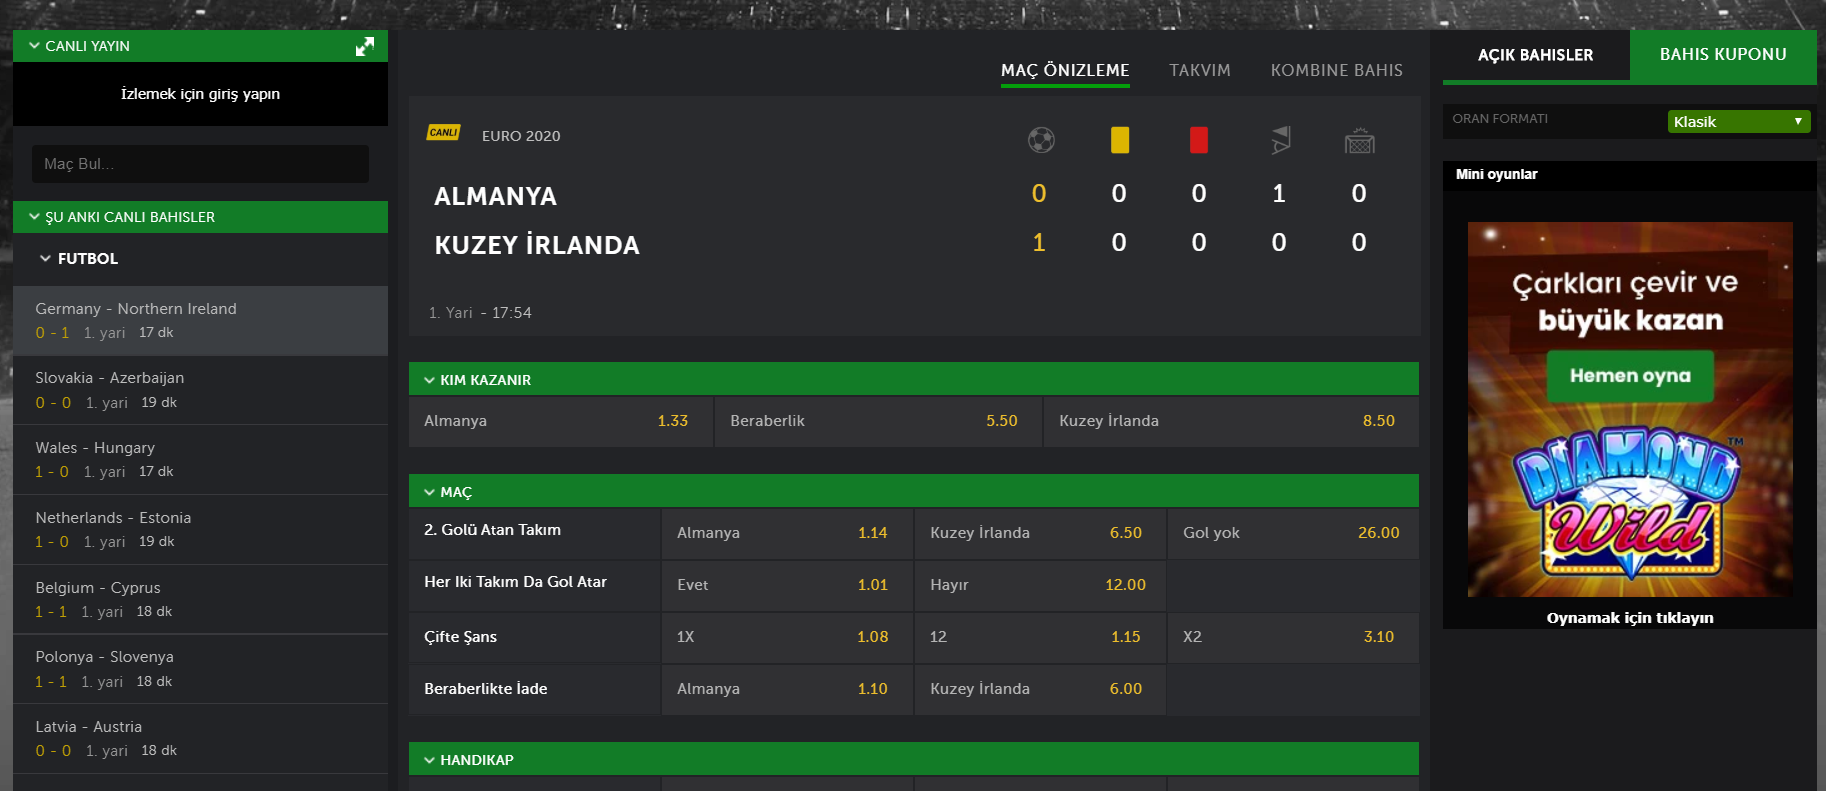Click the soccer ball goals icon
This screenshot has width=1826, height=791.
[1041, 140]
